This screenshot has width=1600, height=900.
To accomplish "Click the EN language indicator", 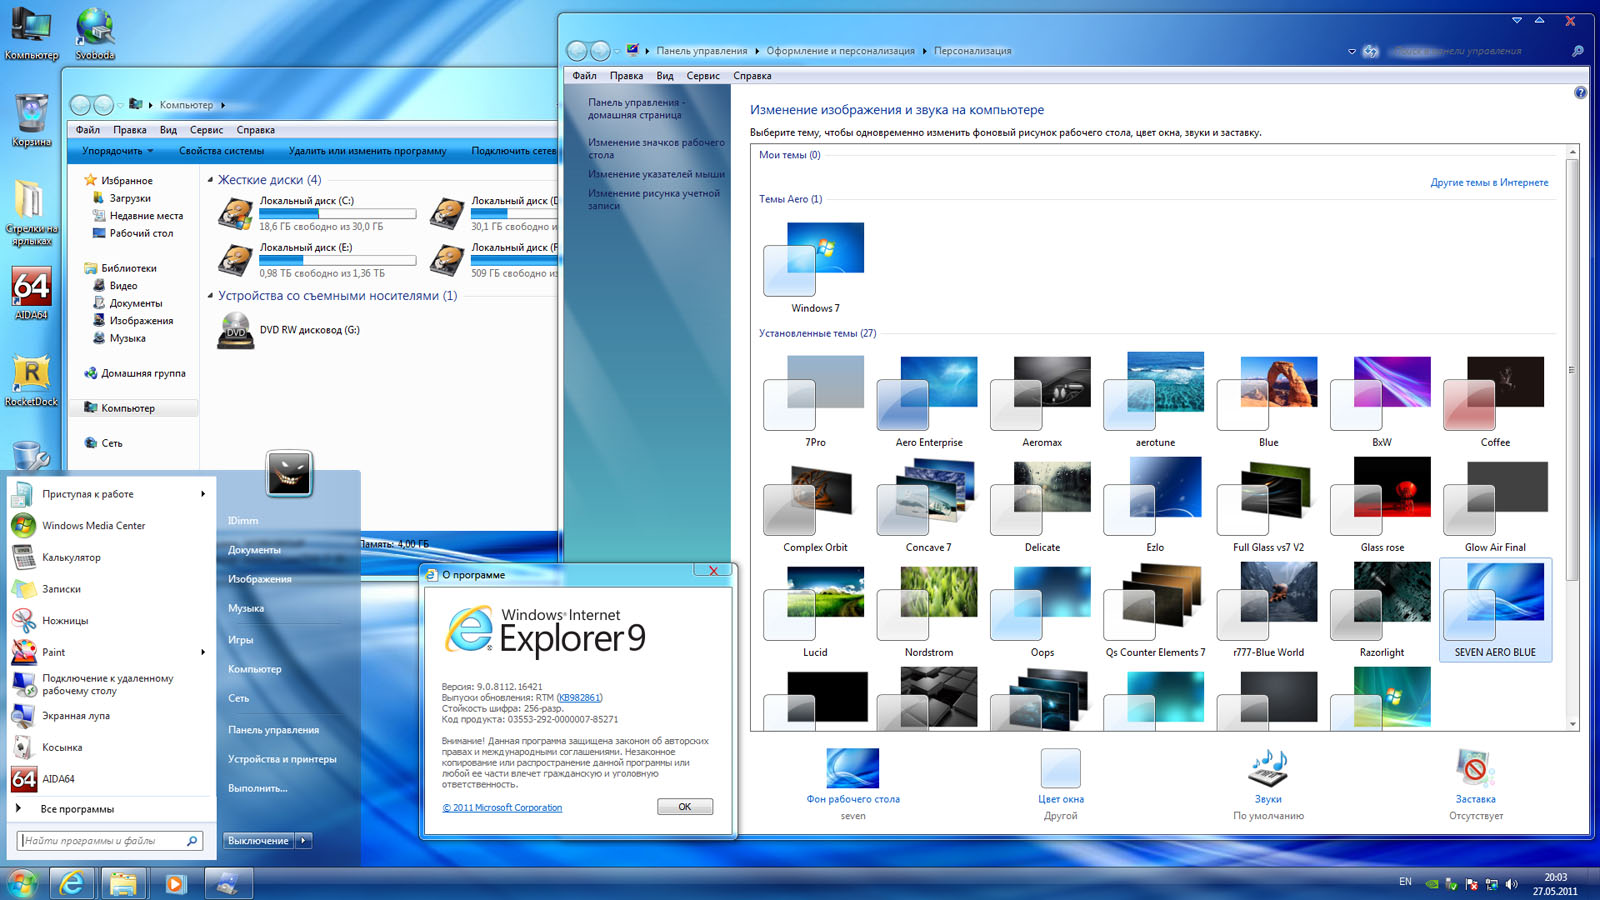I will point(1405,882).
